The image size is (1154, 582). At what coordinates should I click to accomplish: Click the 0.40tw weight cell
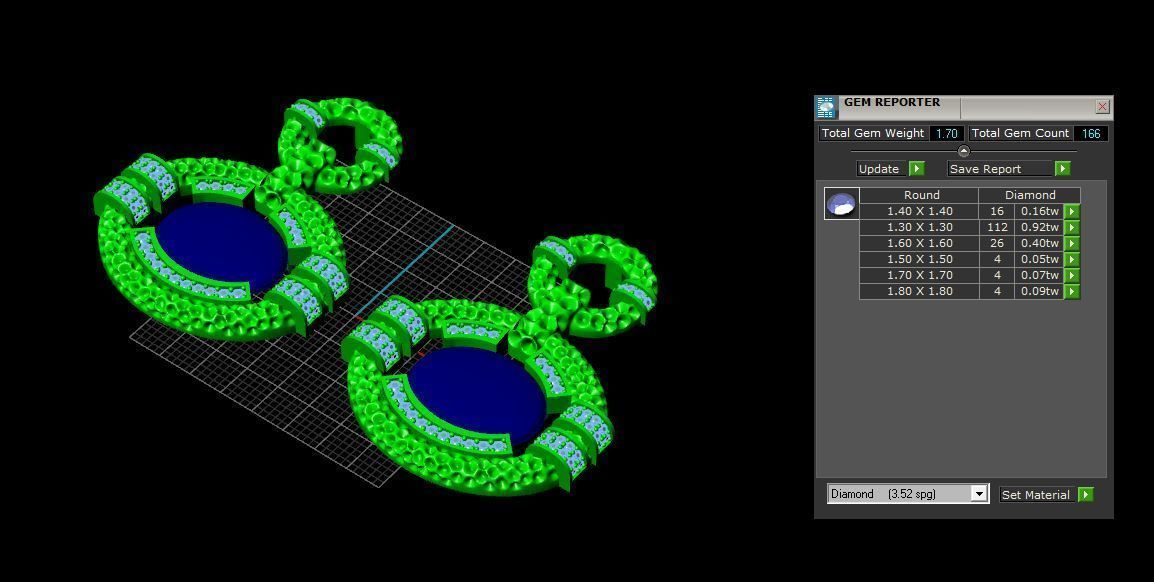pos(1039,243)
